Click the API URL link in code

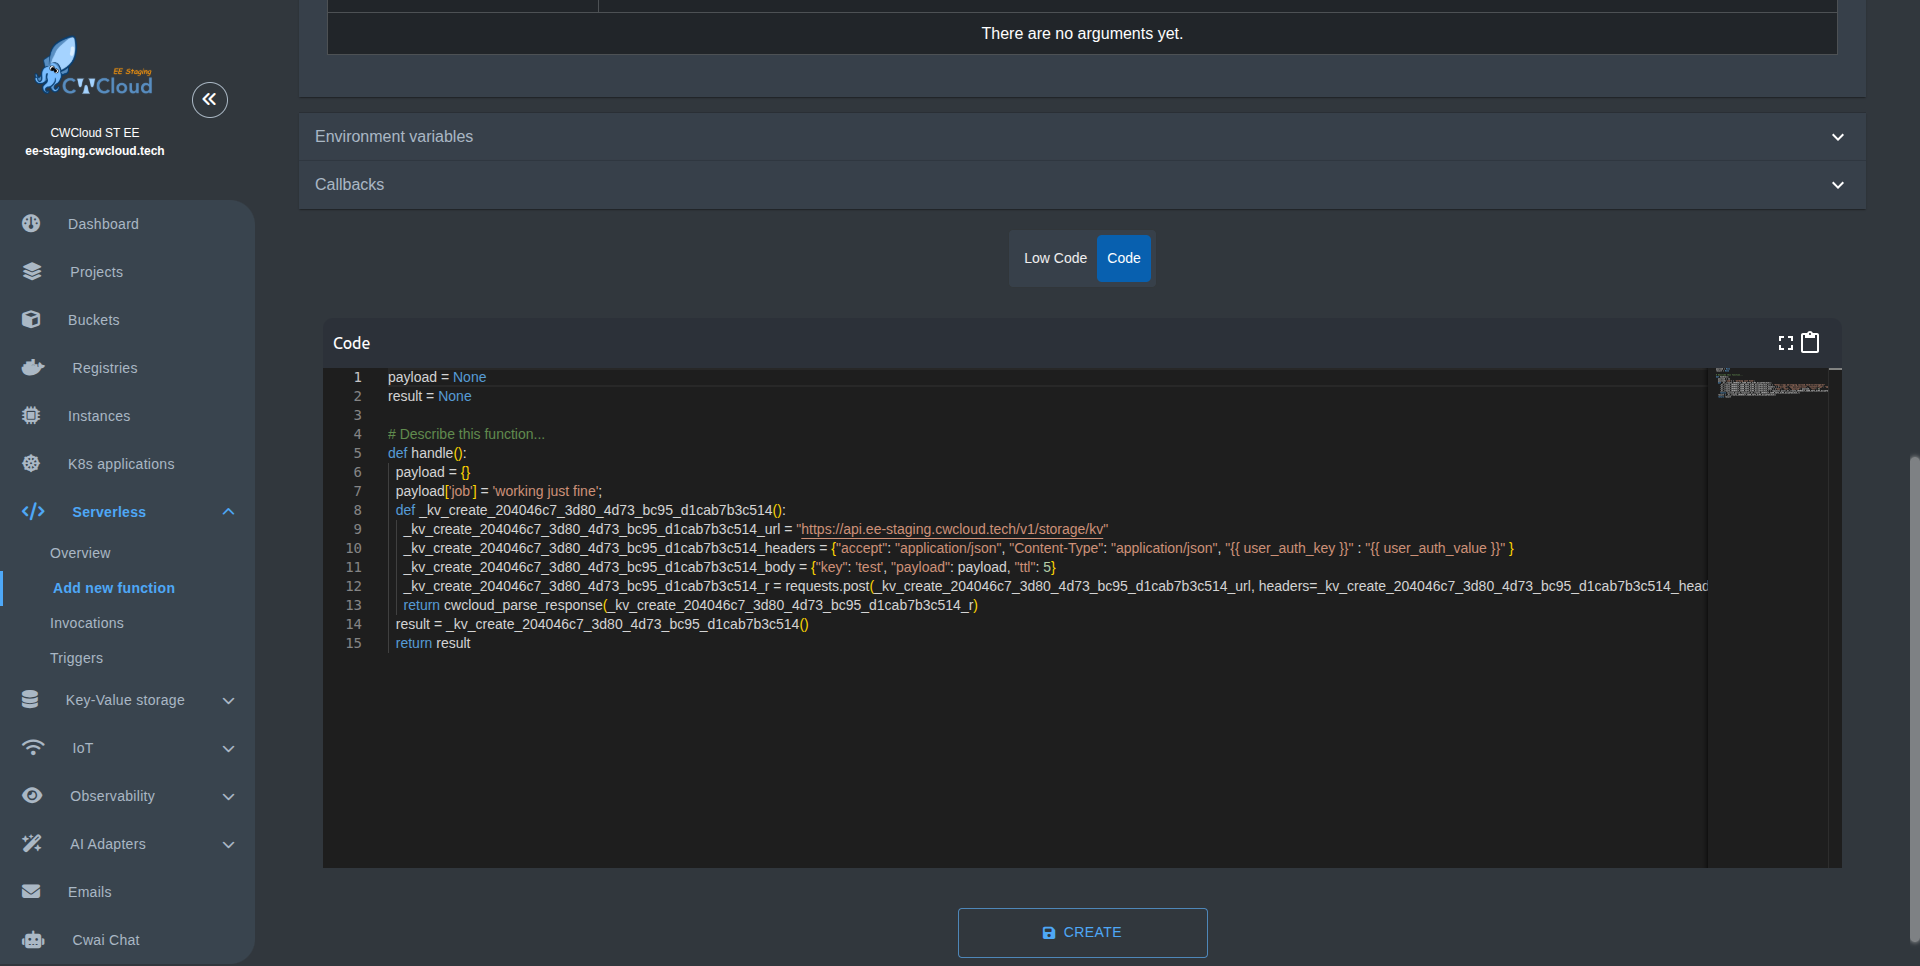pos(952,530)
